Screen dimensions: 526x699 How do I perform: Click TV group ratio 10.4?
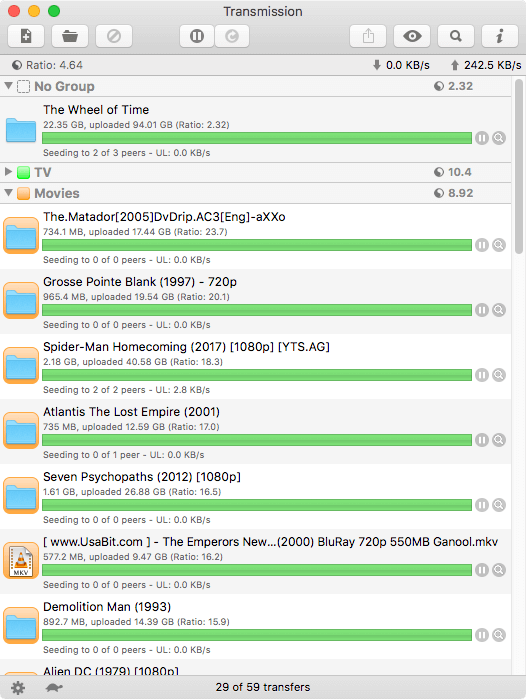460,172
